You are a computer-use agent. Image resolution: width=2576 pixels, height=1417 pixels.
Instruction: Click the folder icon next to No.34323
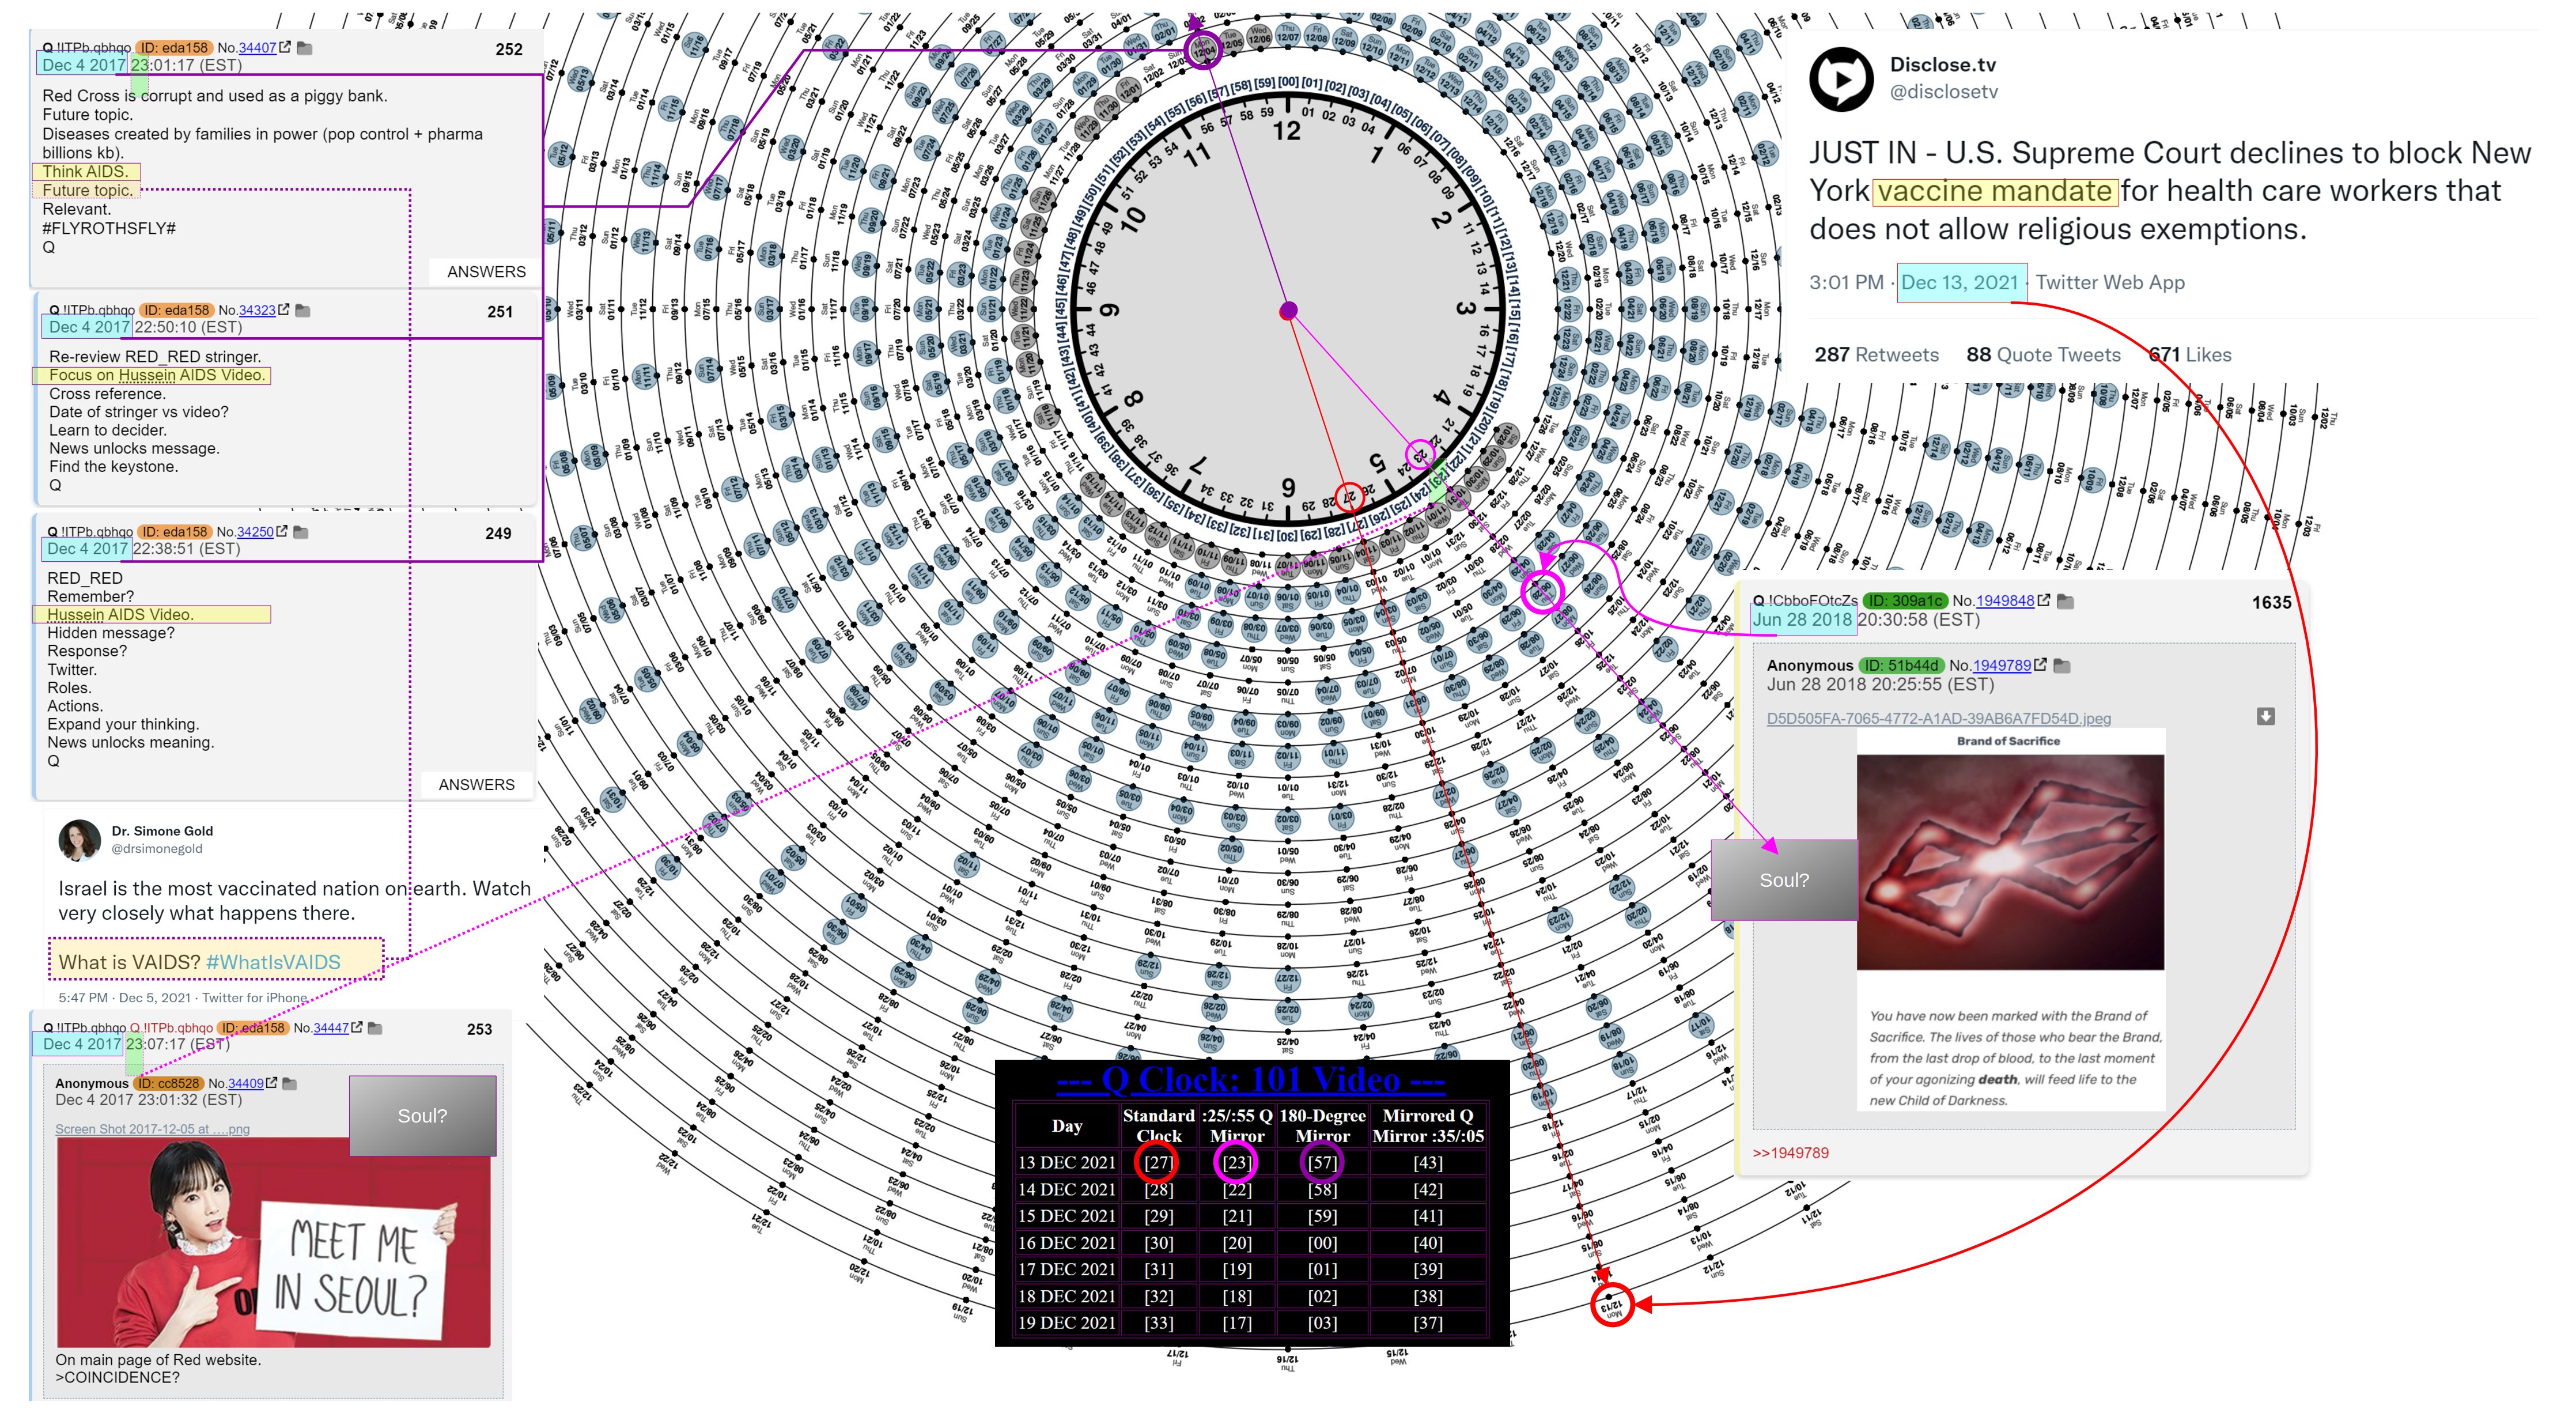tap(304, 310)
